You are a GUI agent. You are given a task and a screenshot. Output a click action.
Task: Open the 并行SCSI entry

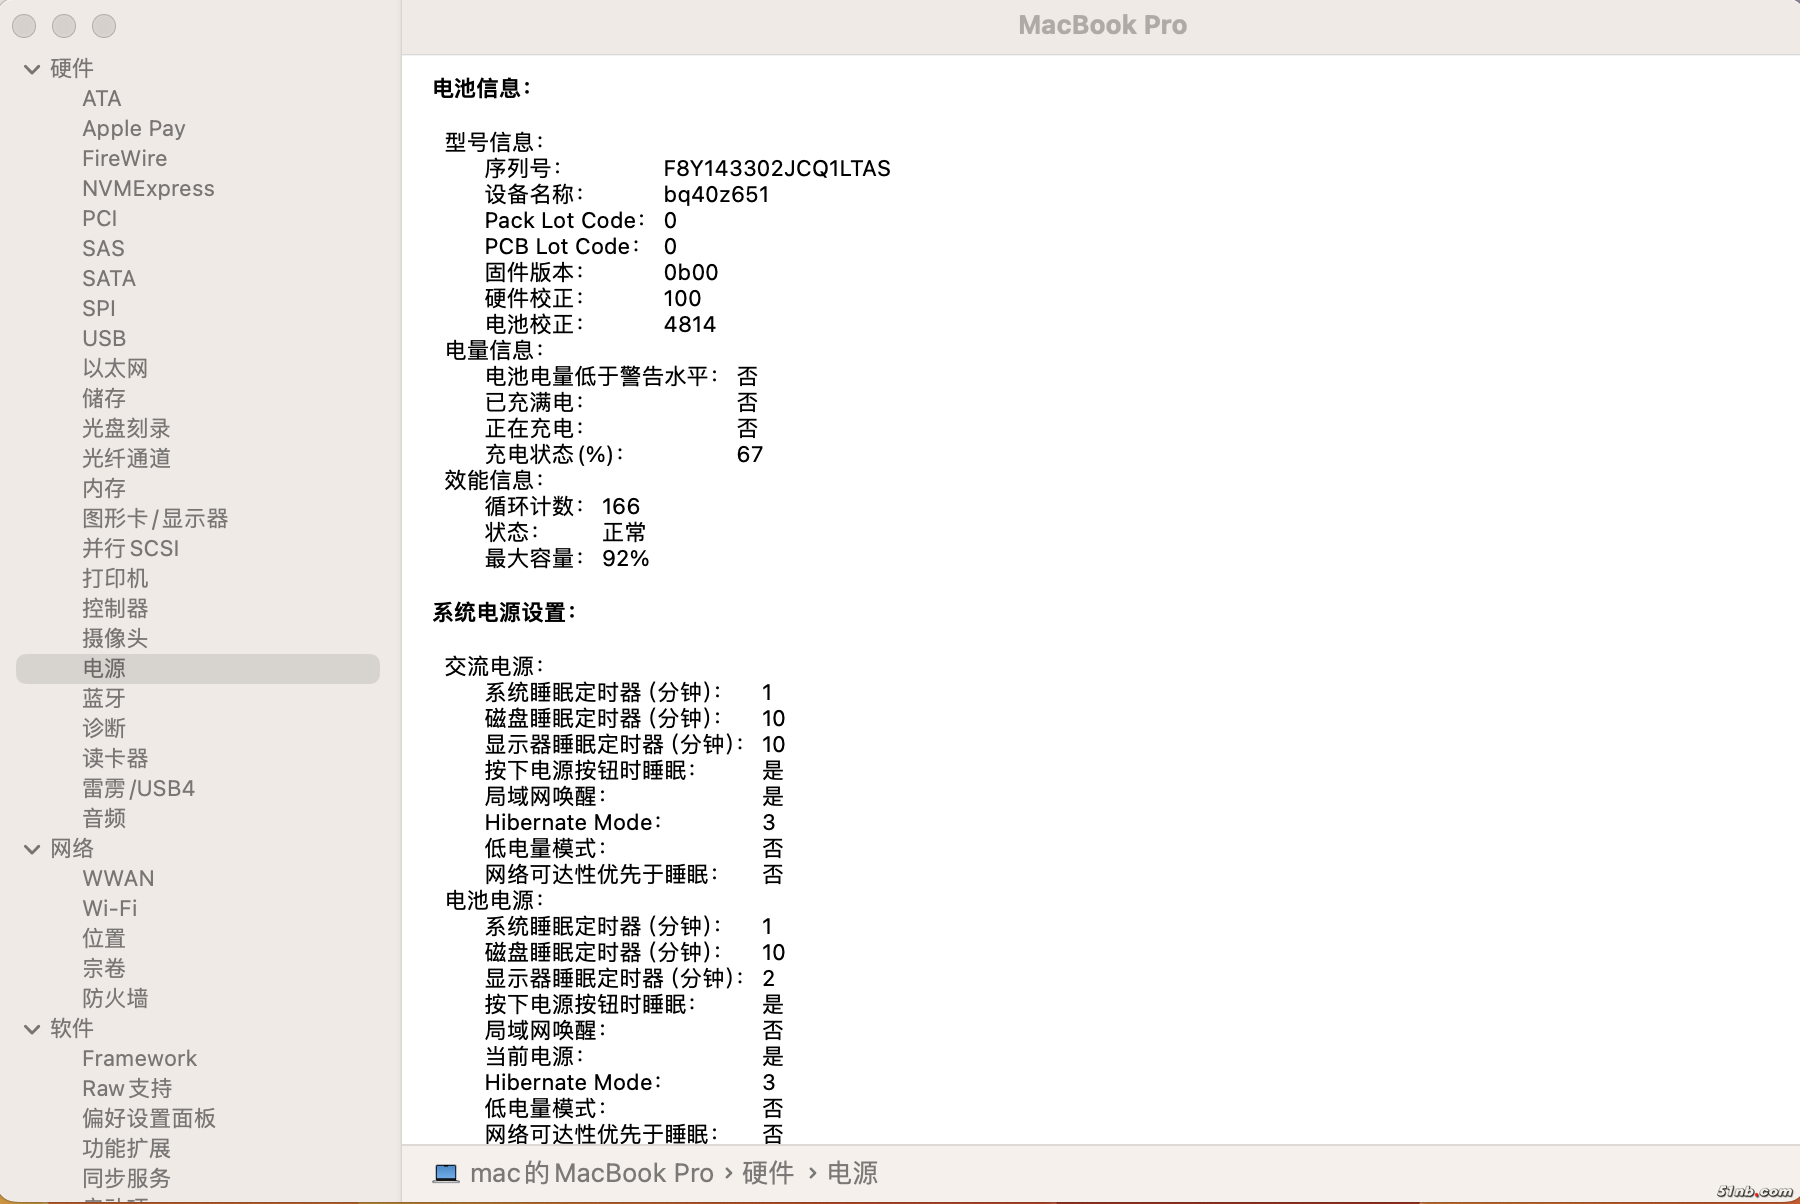point(131,548)
